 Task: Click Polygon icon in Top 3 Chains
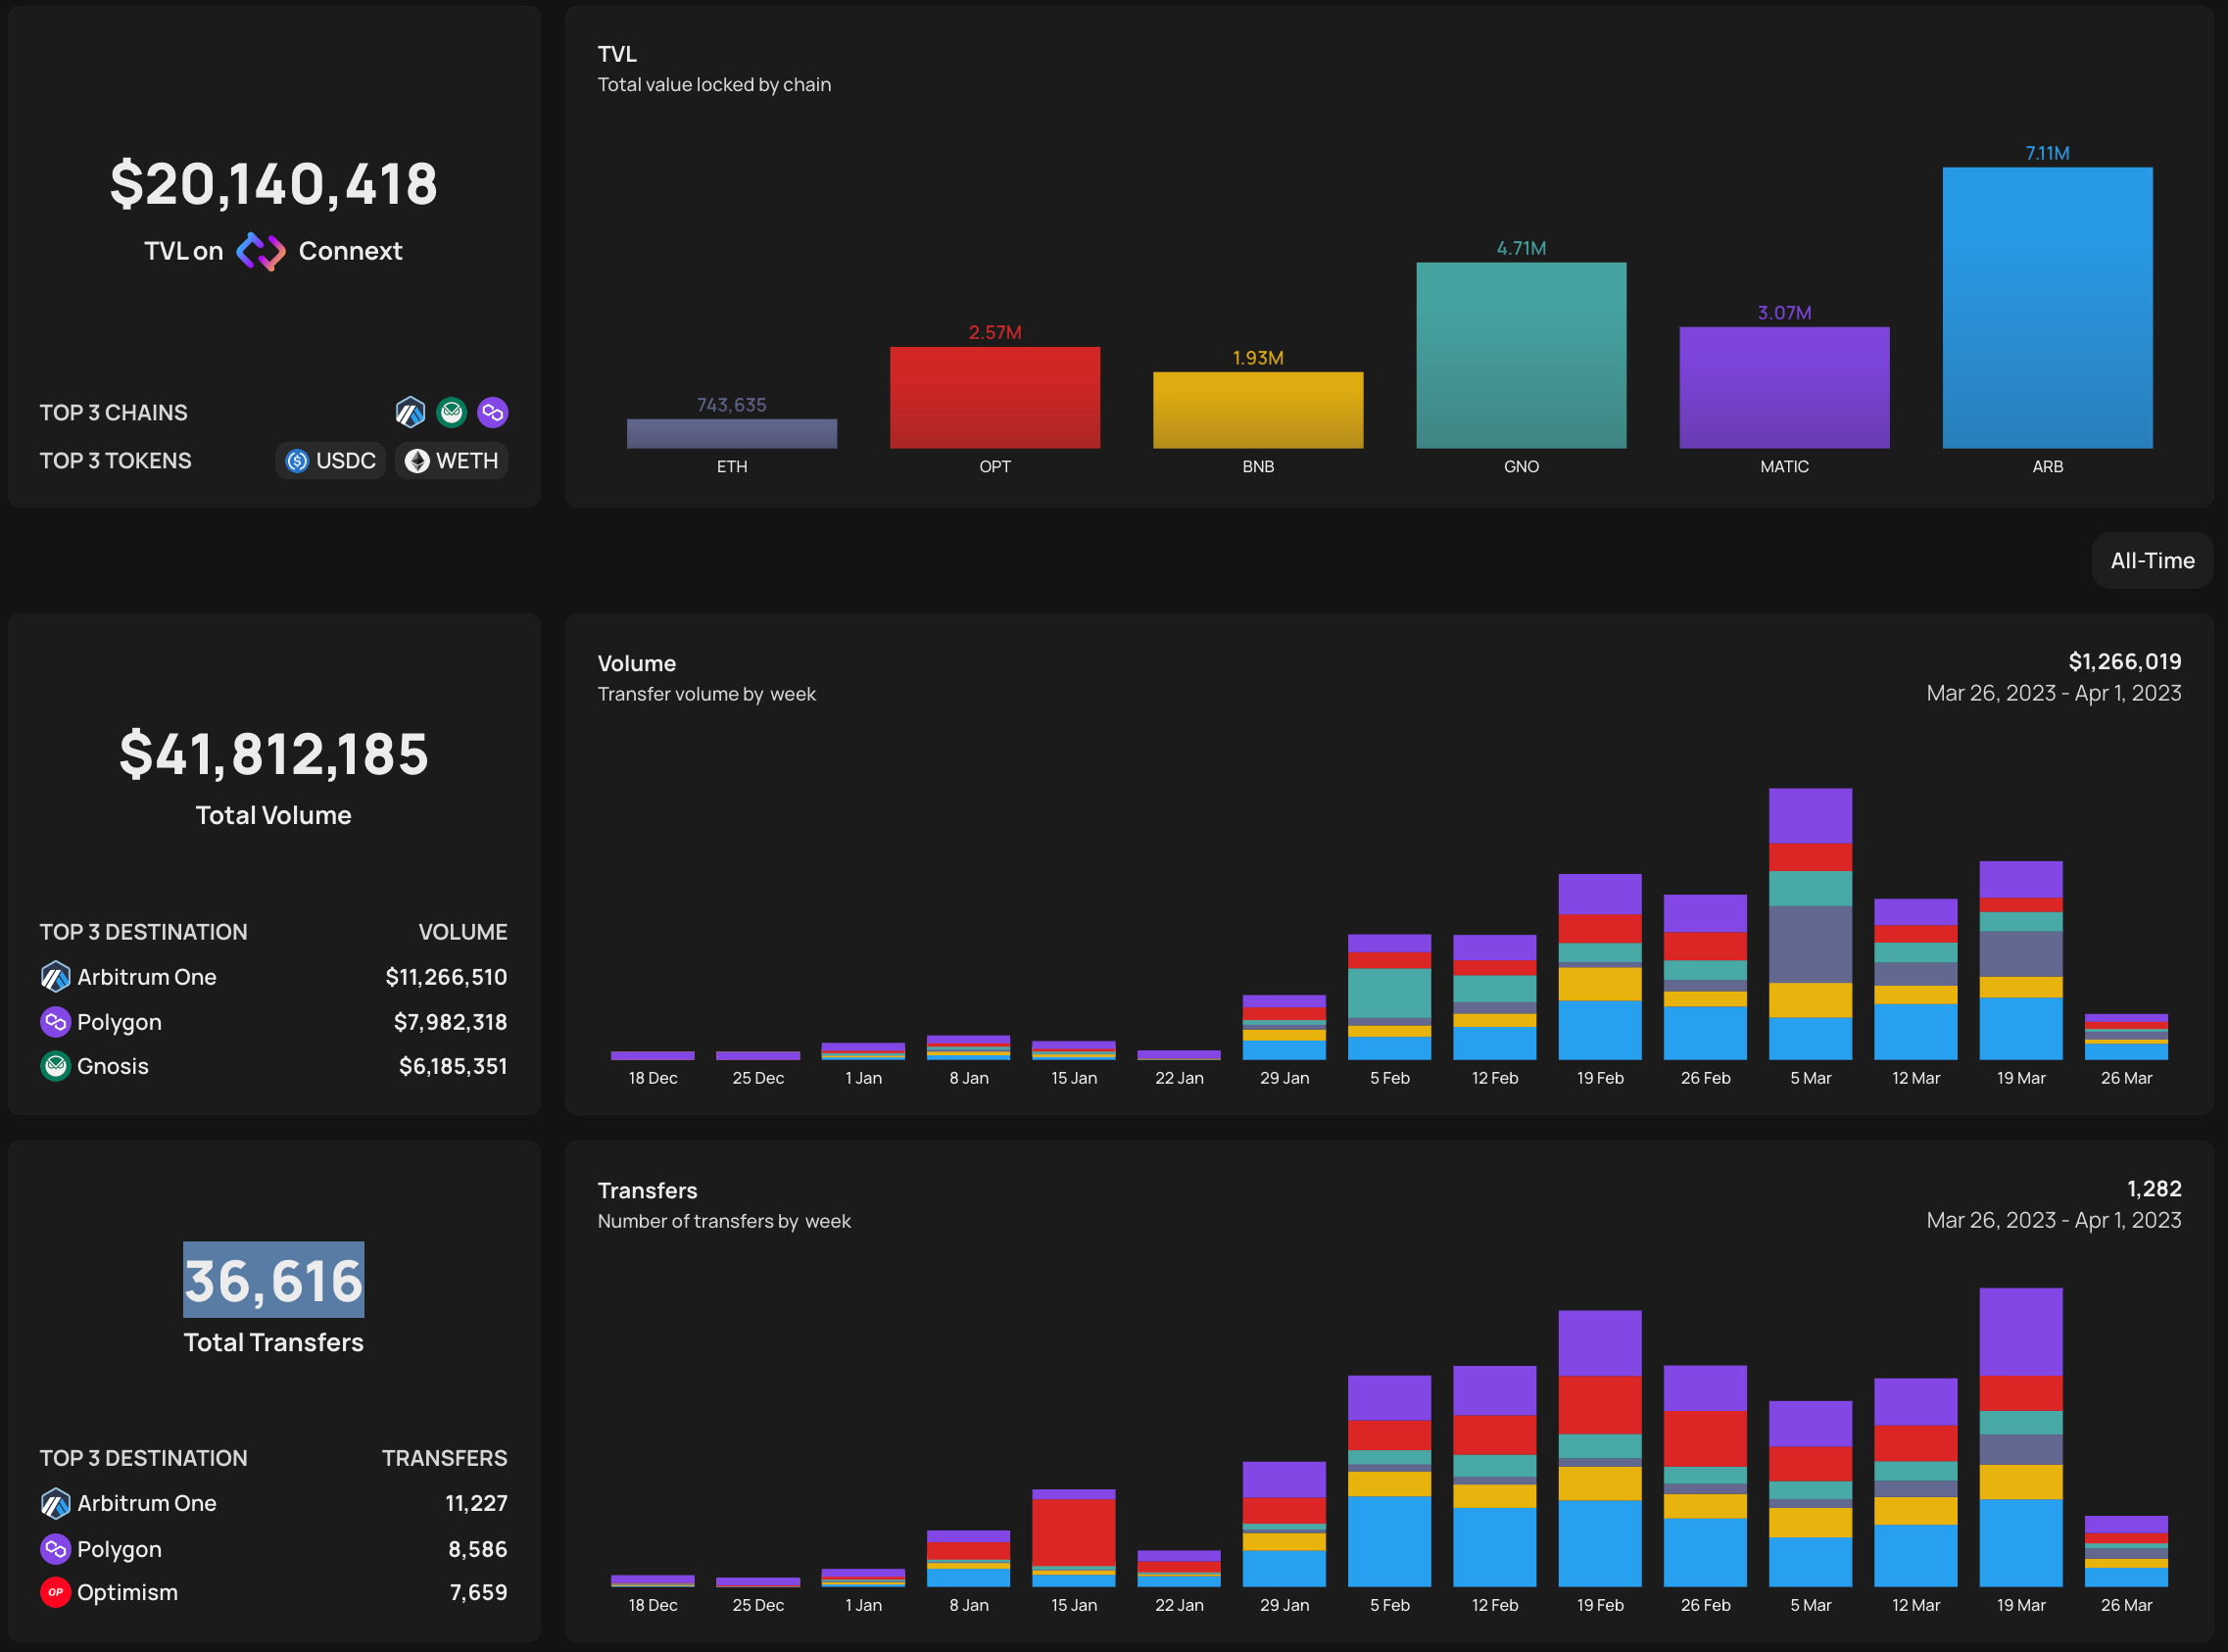pyautogui.click(x=493, y=412)
